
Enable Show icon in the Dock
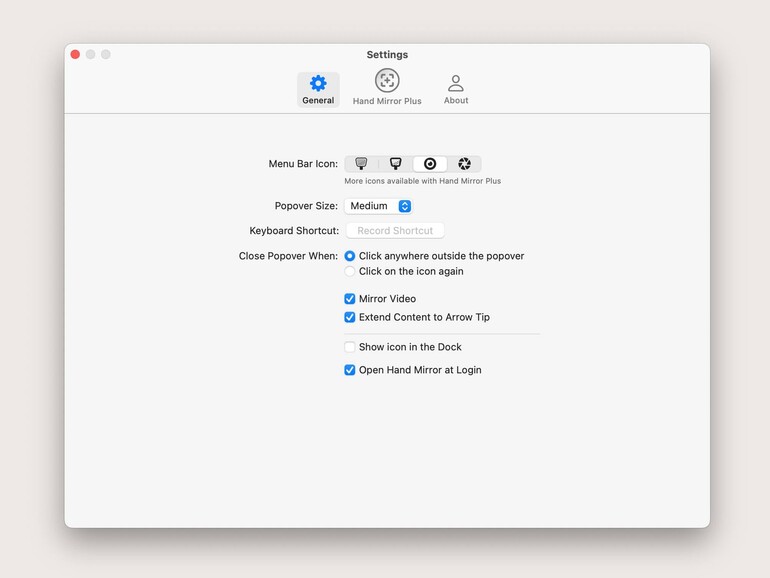pos(350,347)
